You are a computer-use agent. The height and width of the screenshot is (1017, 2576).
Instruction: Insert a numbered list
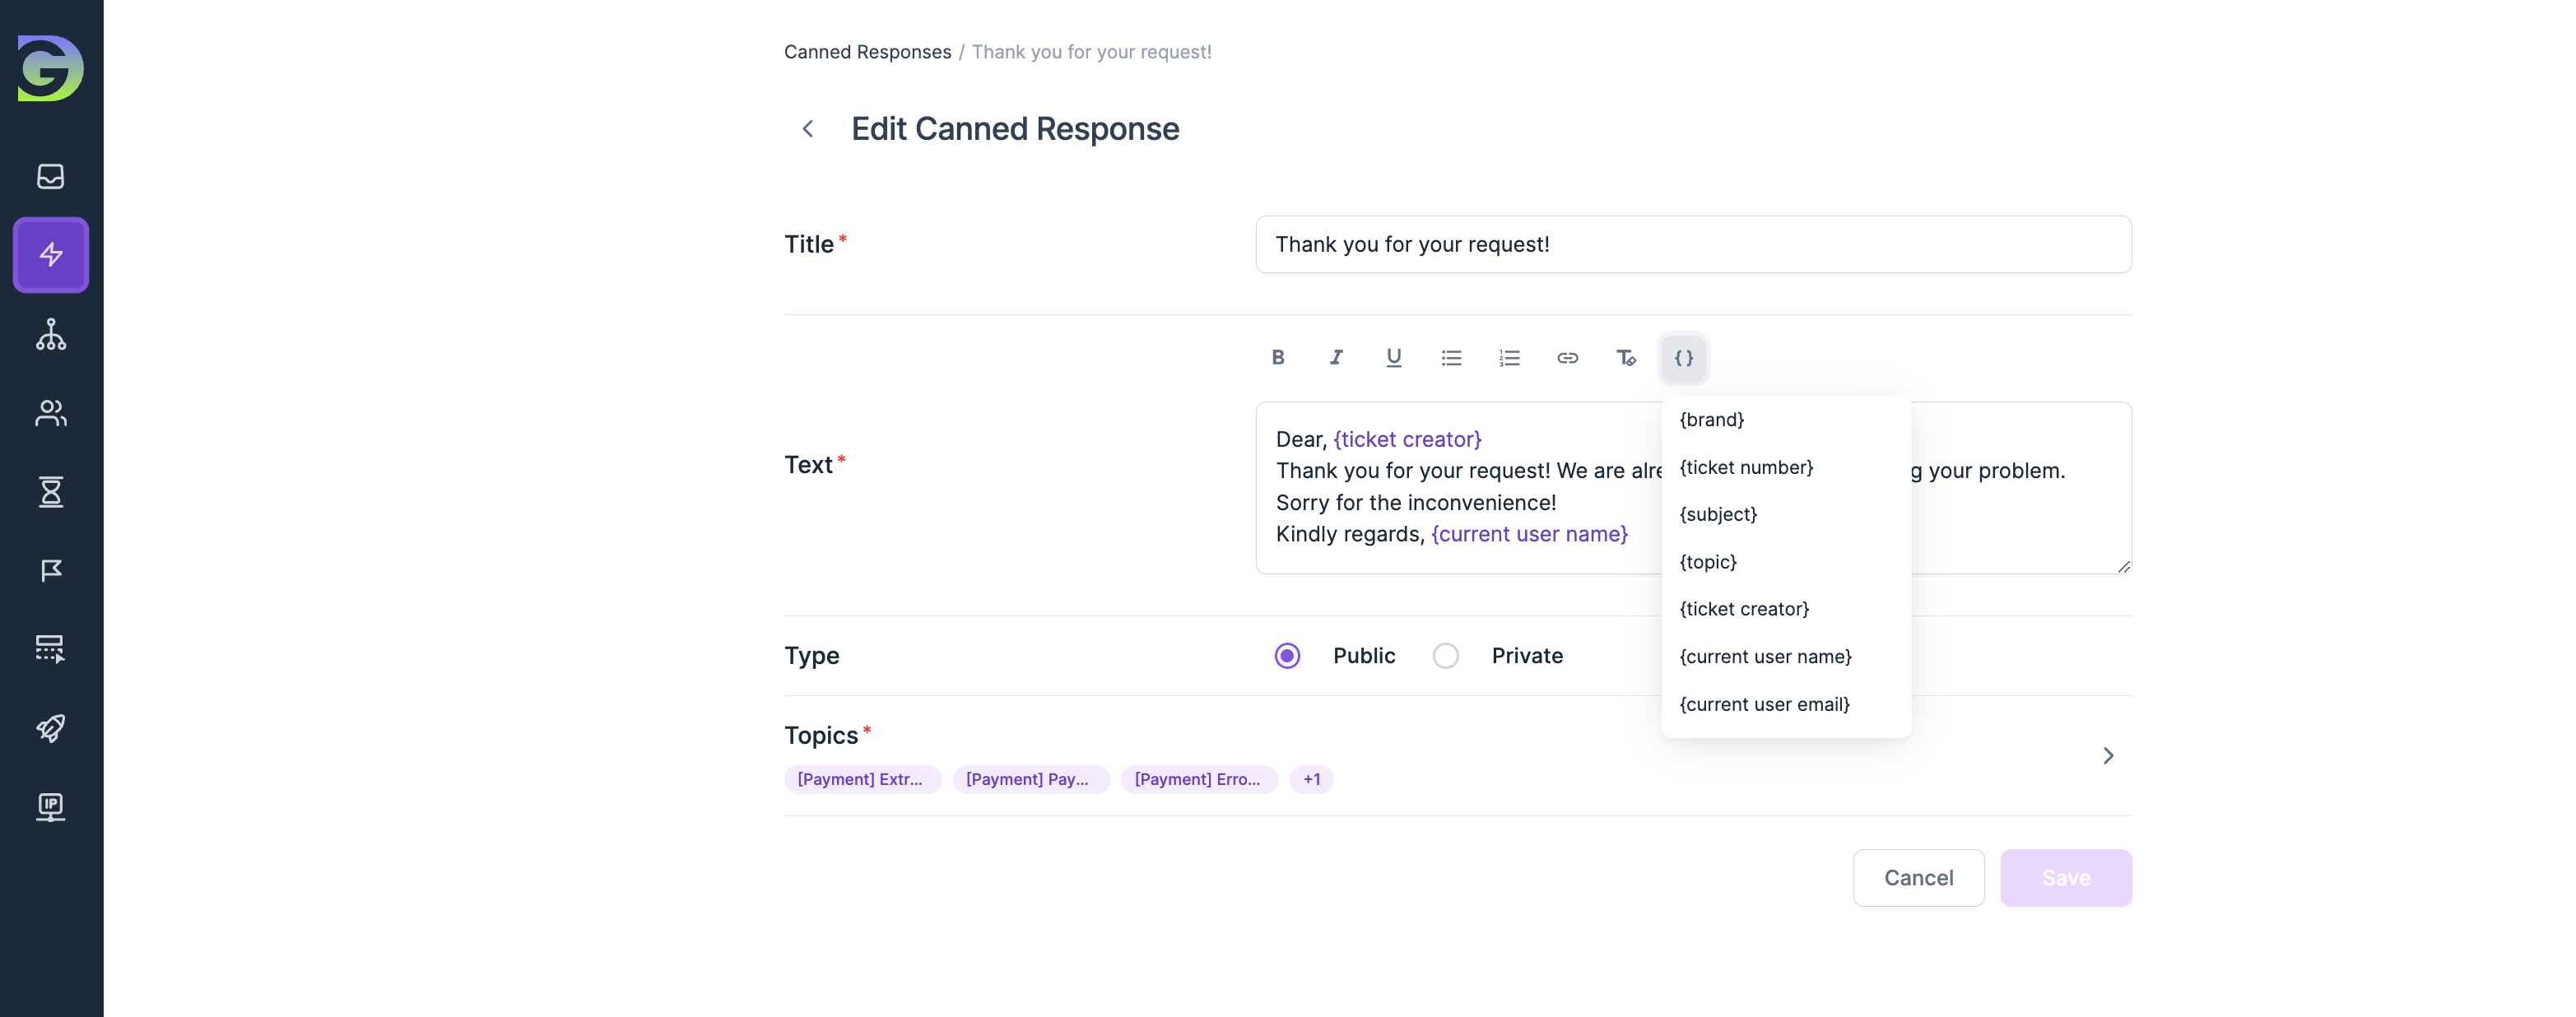(1509, 358)
